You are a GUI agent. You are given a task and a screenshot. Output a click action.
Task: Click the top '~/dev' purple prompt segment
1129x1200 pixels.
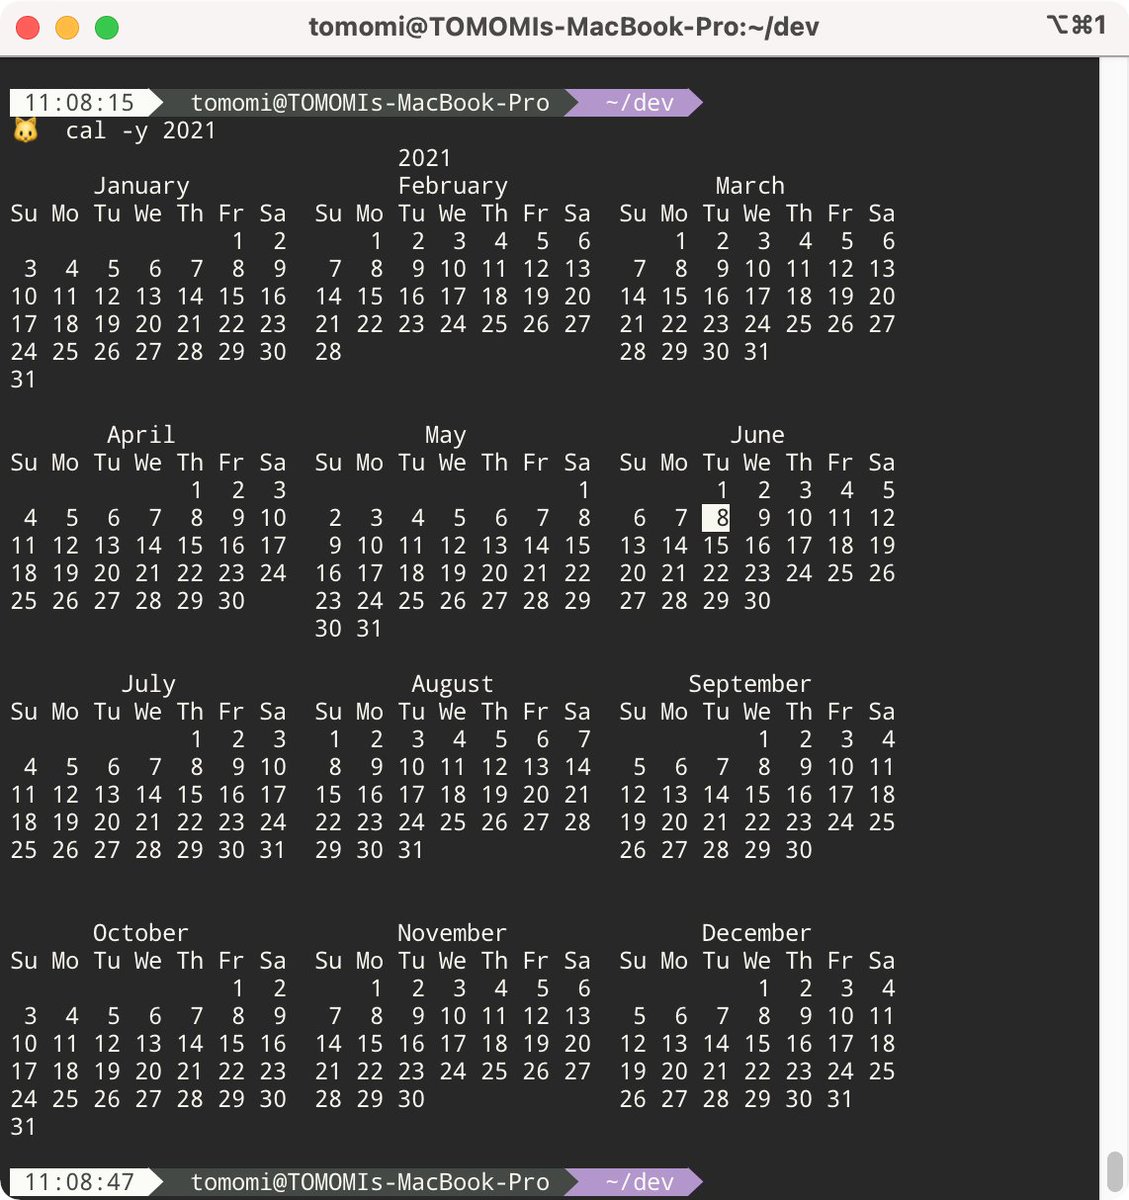(639, 103)
